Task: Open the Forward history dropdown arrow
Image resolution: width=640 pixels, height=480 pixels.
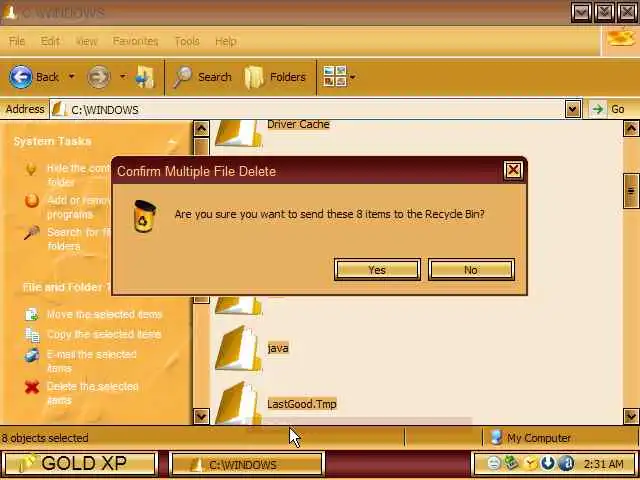Action: point(122,76)
